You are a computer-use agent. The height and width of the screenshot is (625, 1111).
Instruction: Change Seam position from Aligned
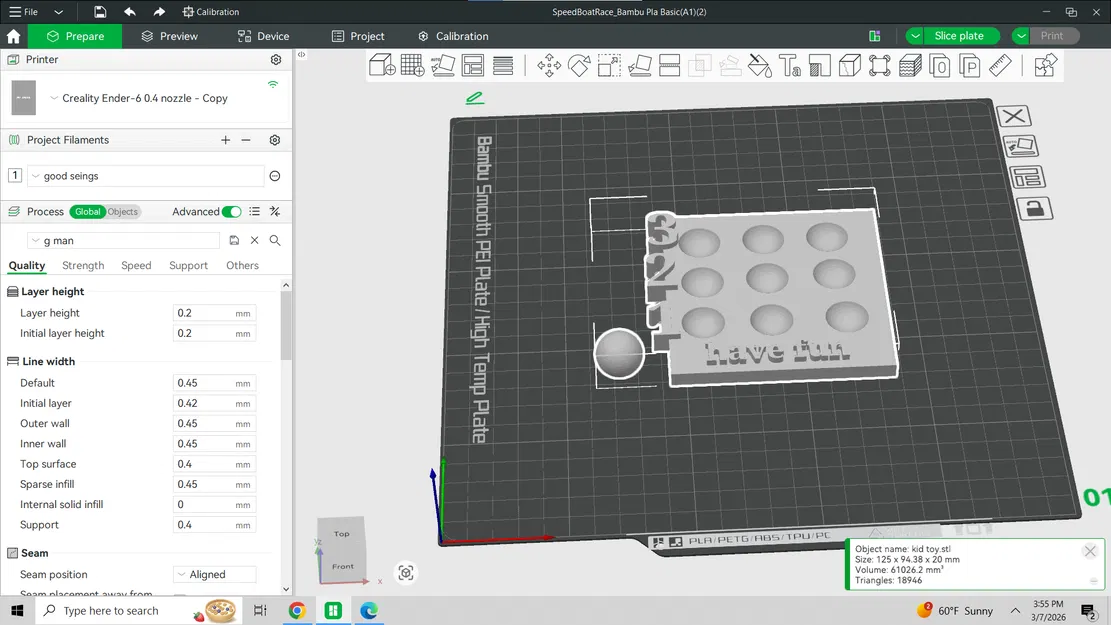(x=213, y=574)
